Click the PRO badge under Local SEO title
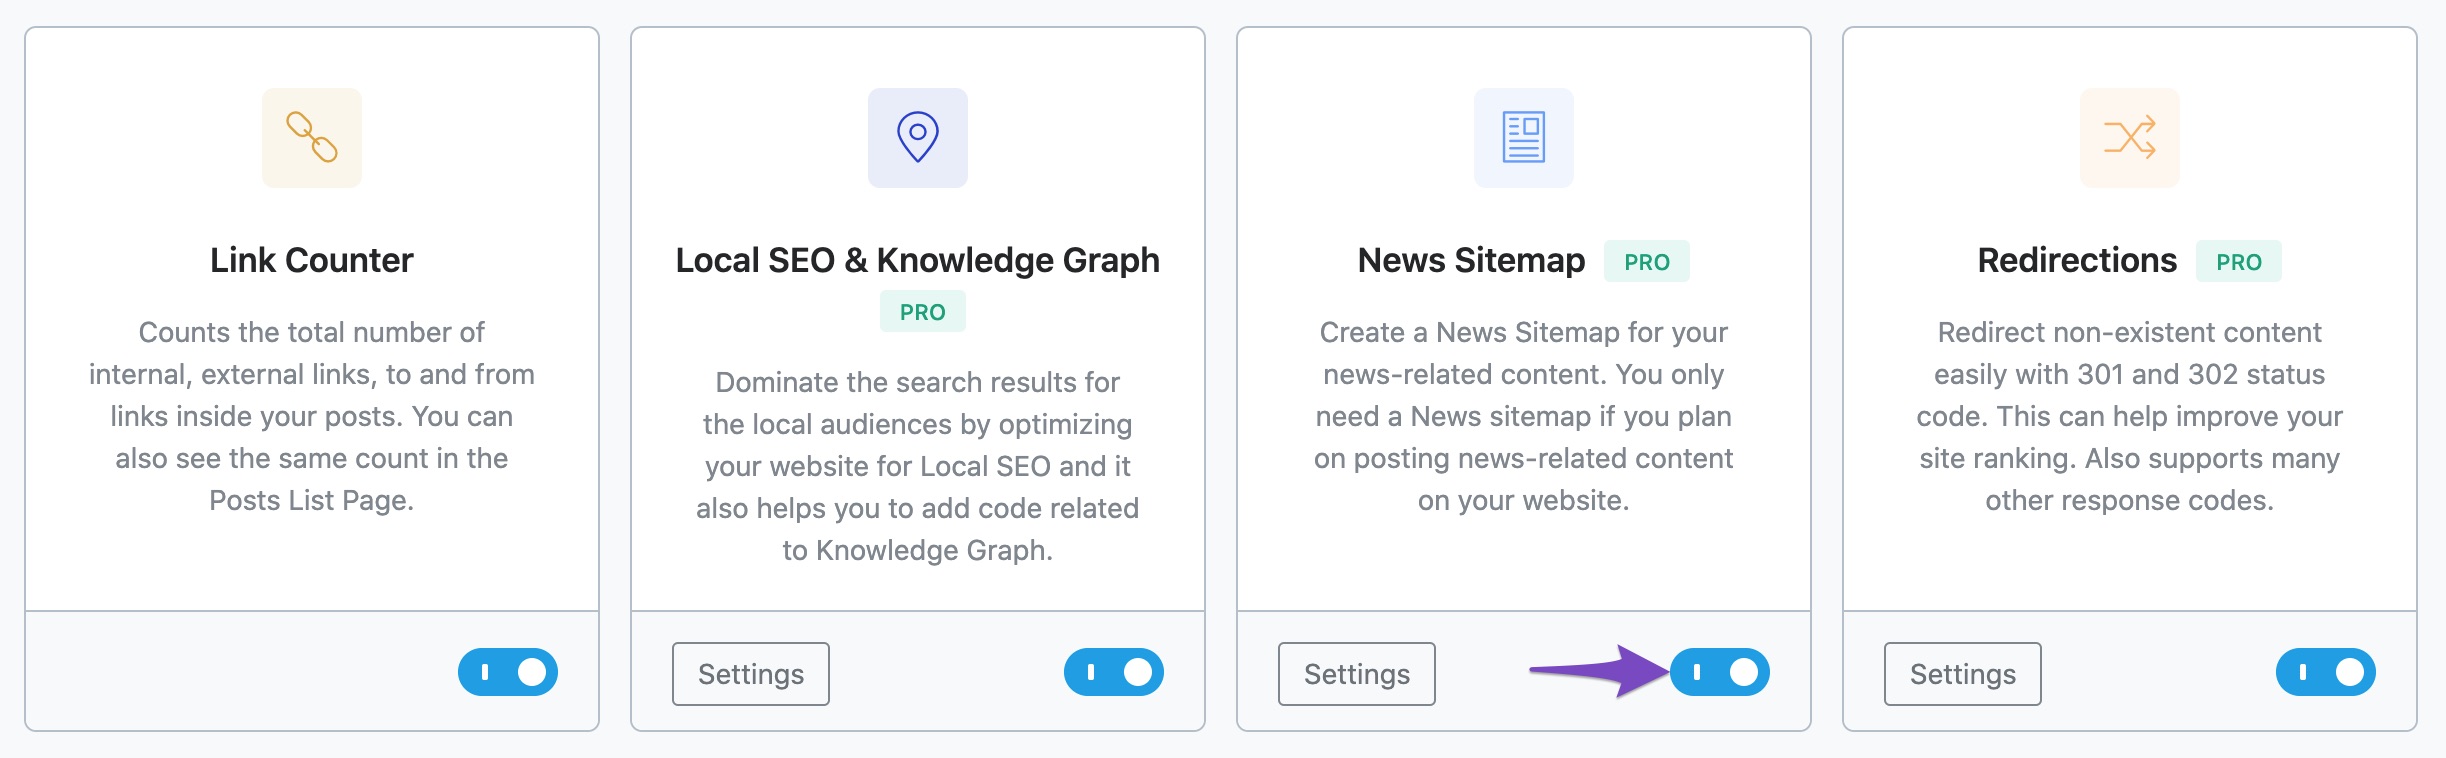This screenshot has height=758, width=2446. pos(923,312)
